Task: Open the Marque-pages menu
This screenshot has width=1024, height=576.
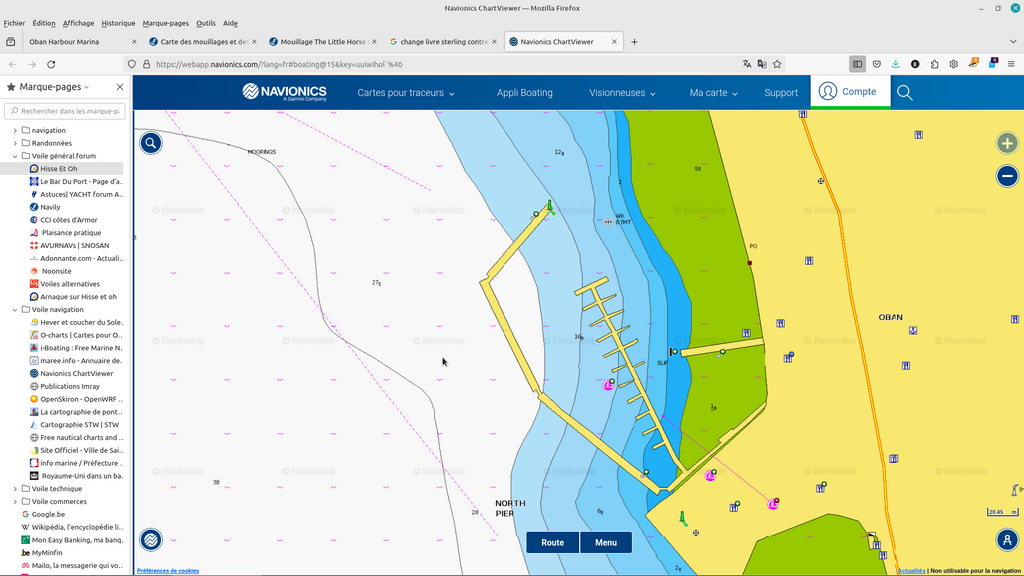Action: coord(165,23)
